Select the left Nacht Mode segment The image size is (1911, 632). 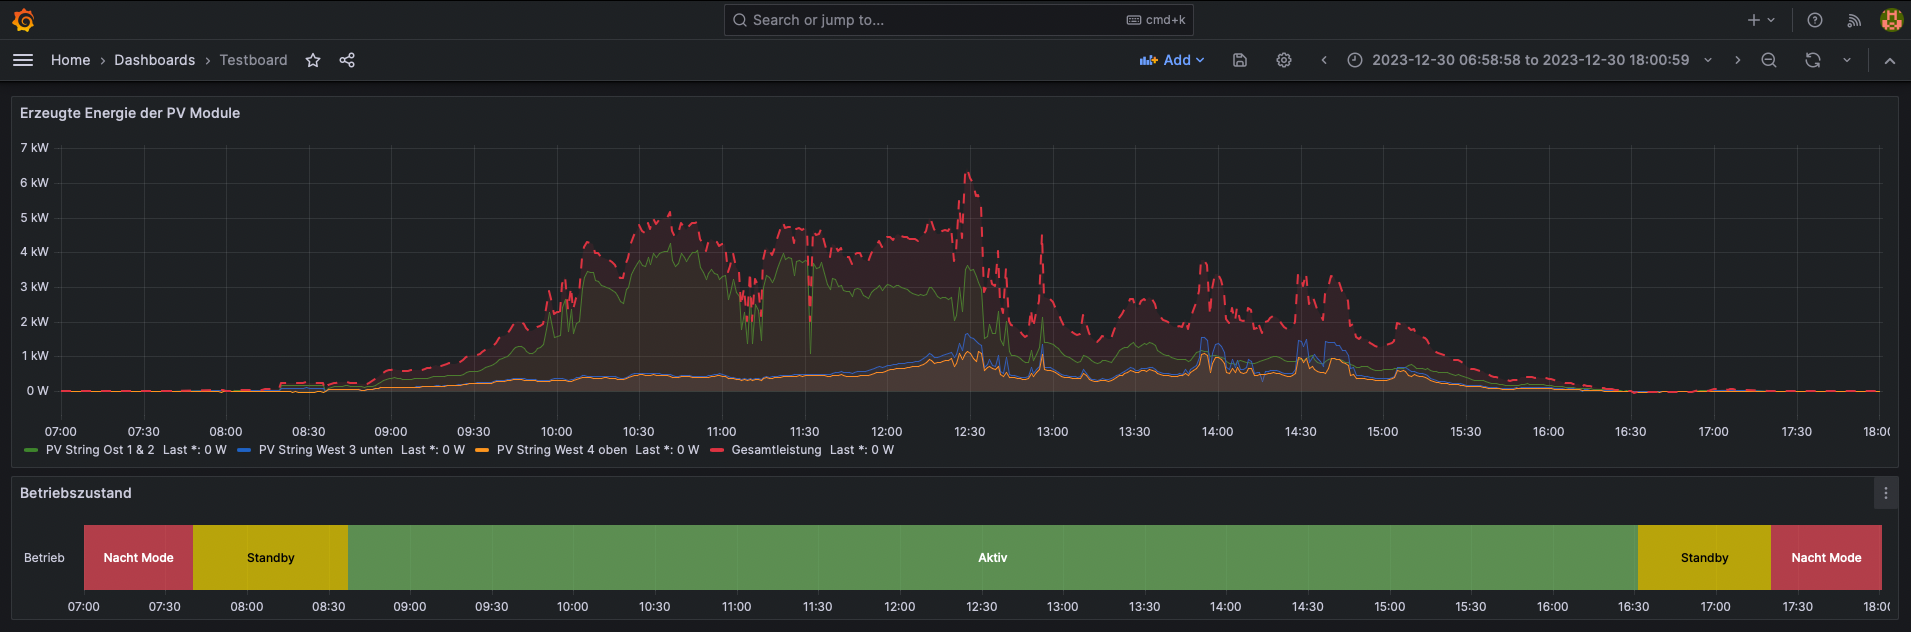pos(139,557)
